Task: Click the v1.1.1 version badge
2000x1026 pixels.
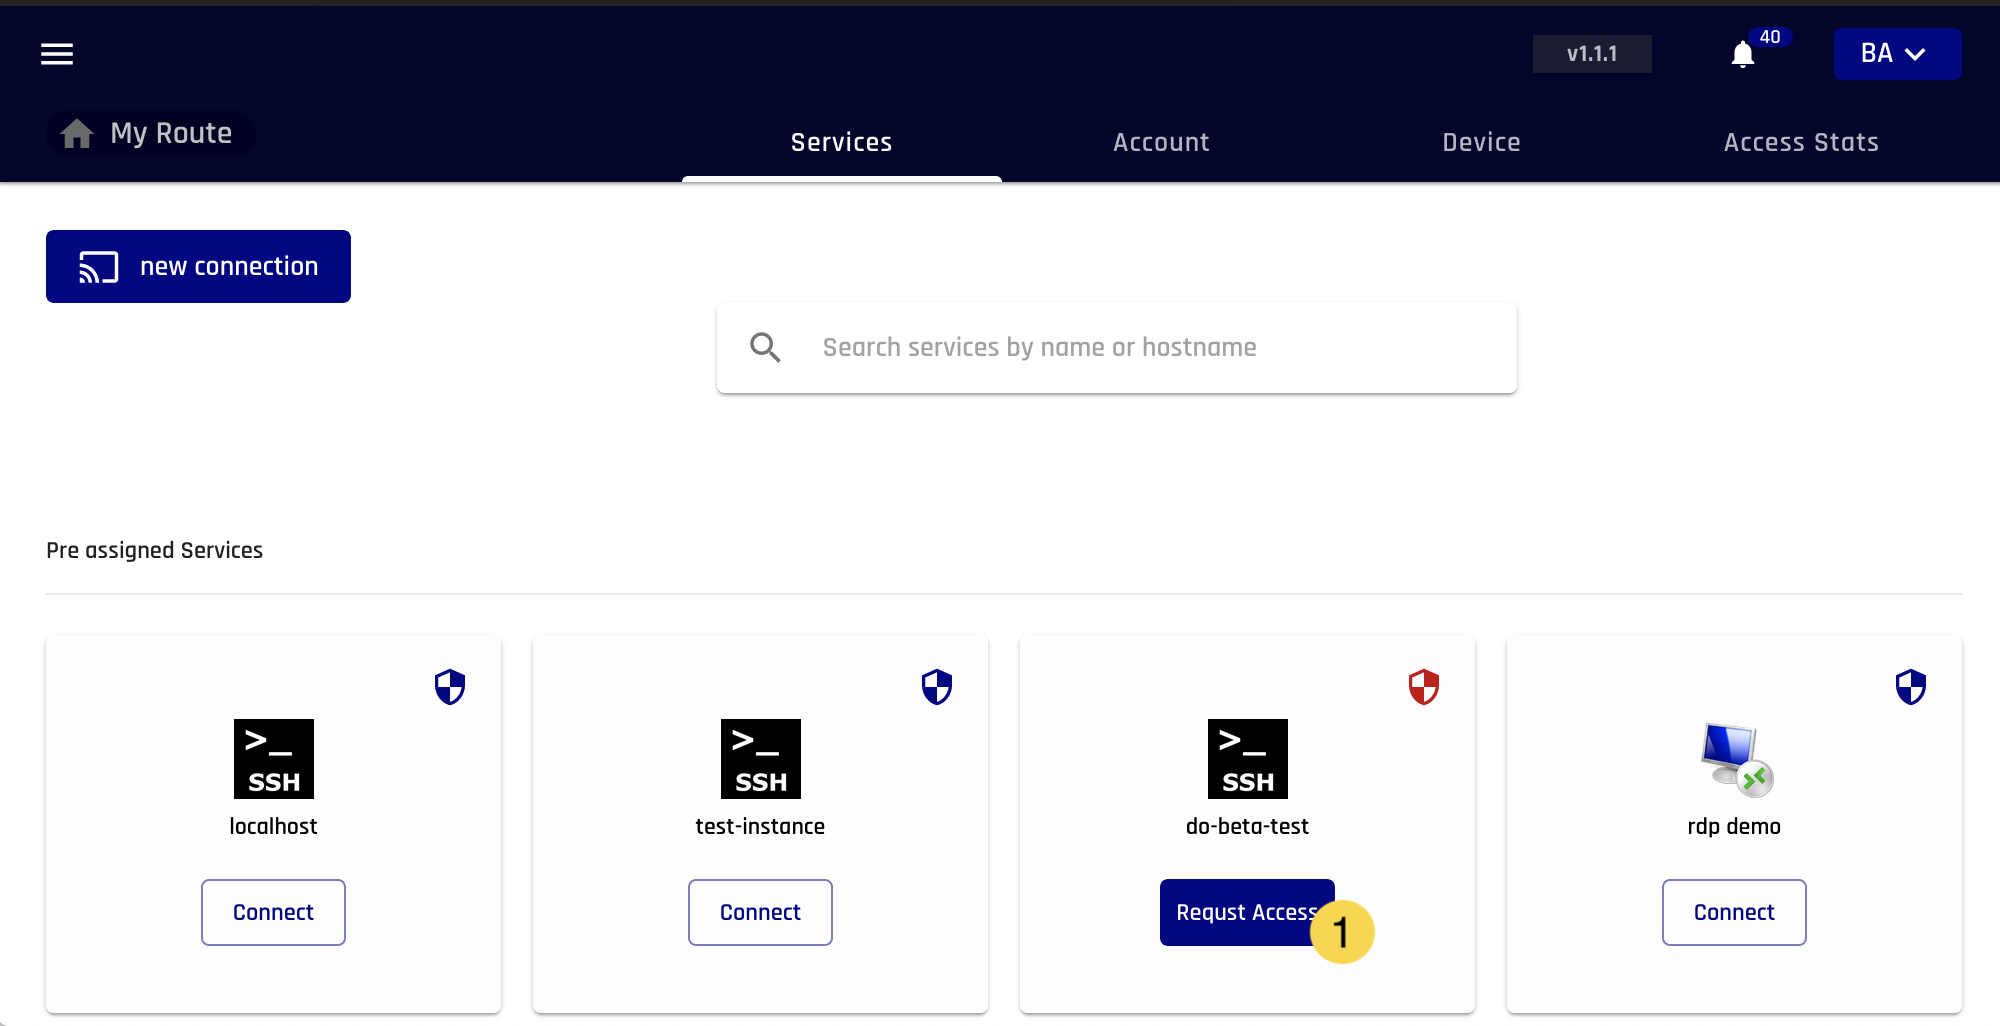Action: coord(1592,54)
